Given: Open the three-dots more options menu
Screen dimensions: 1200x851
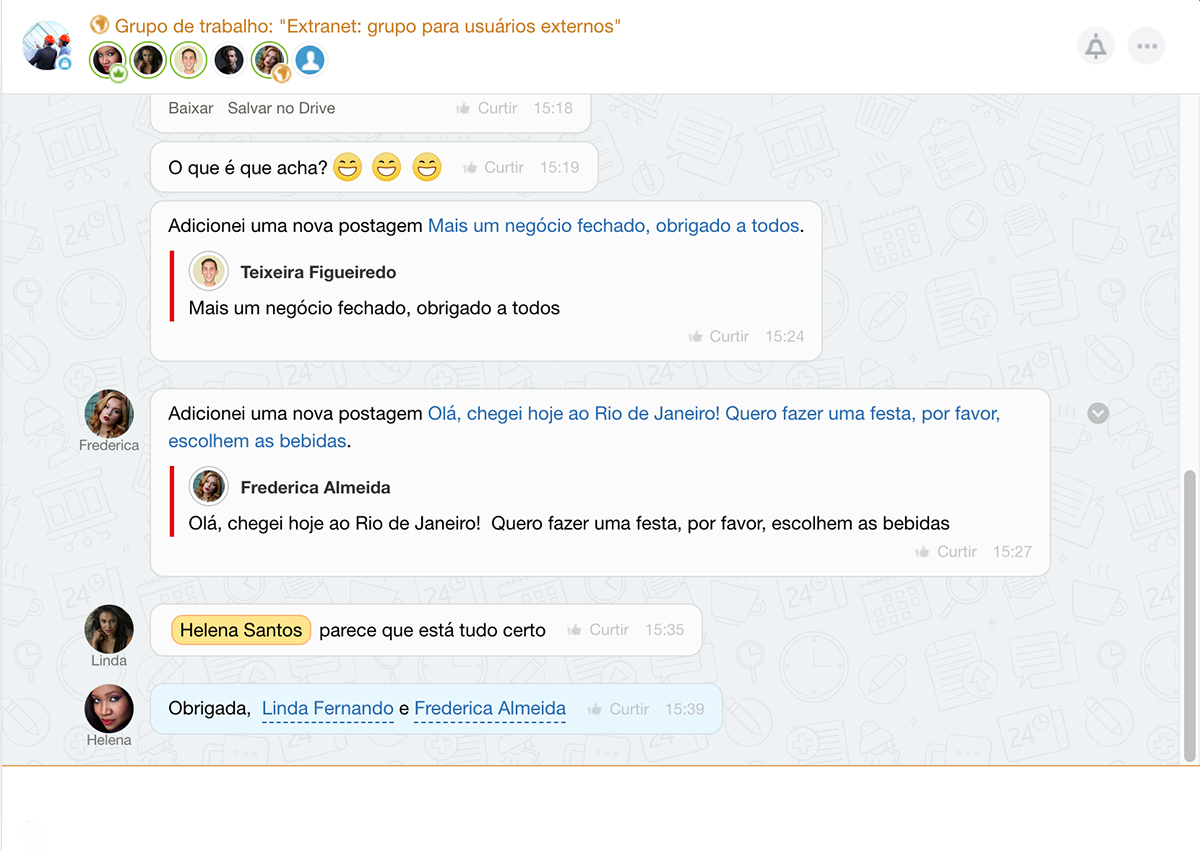Looking at the screenshot, I should click(1146, 46).
